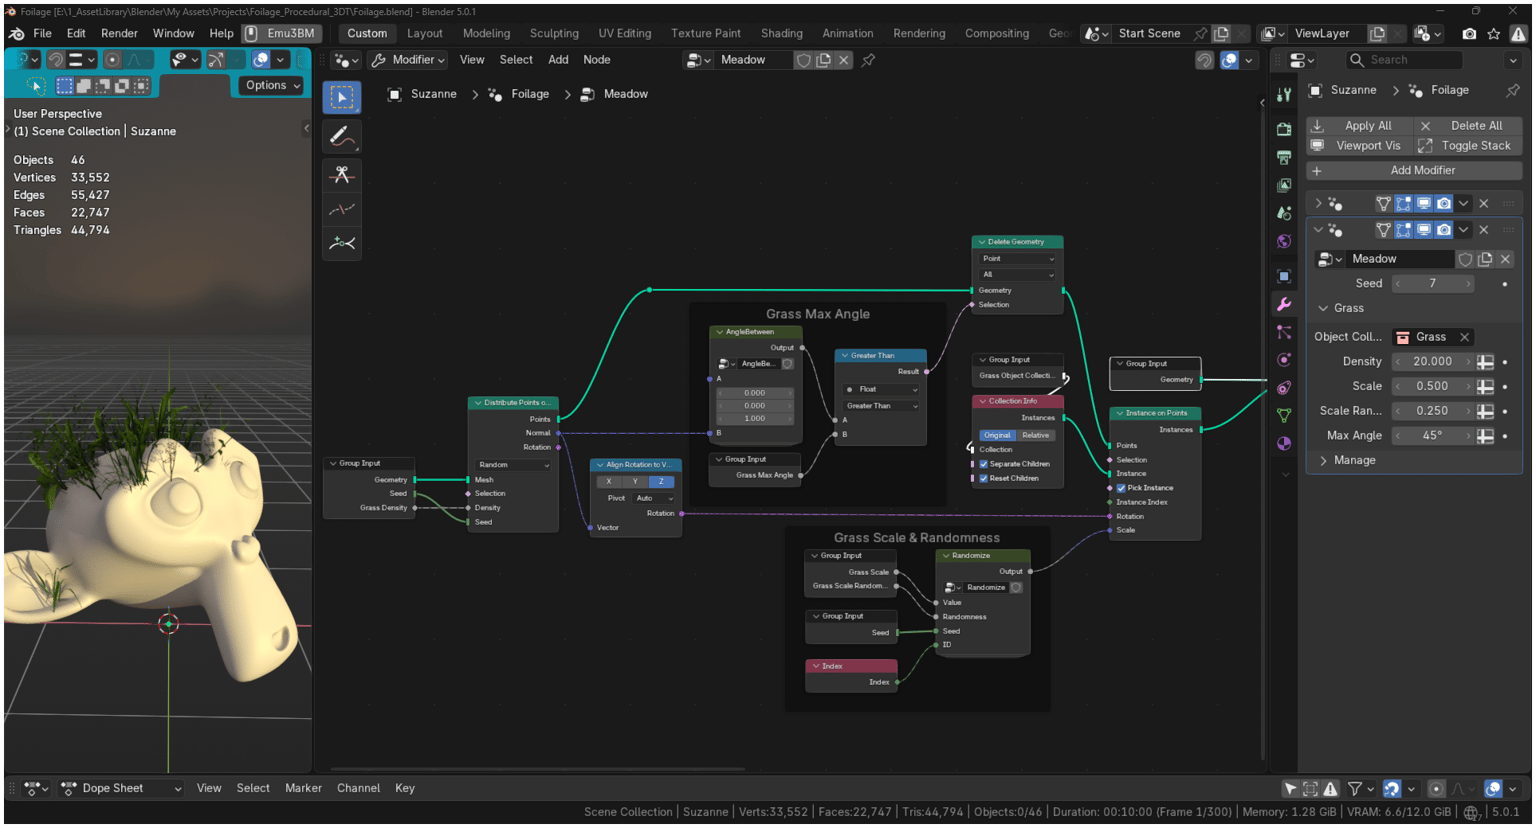Click the fake user shield icon beside Meadow header
This screenshot has height=828, width=1536.
tap(803, 60)
